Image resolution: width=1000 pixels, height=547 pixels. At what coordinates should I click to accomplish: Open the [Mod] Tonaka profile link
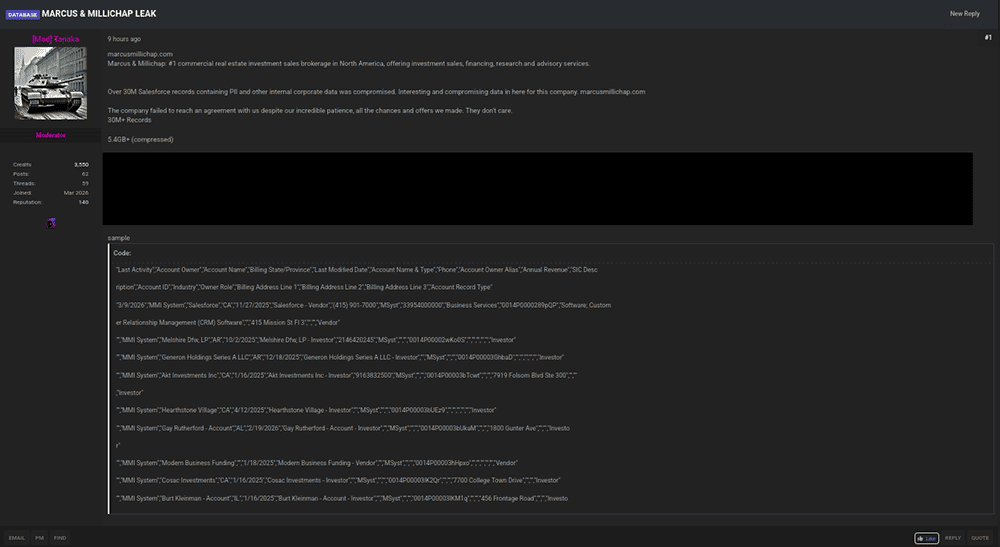(x=55, y=39)
